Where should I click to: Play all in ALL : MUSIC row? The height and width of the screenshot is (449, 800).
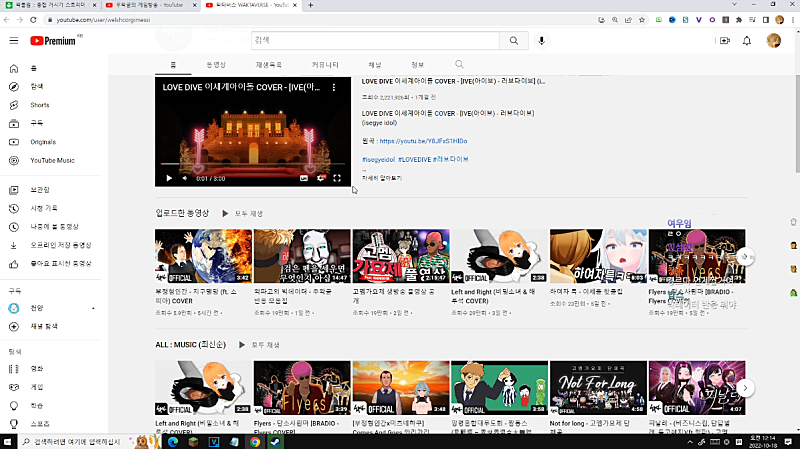pyautogui.click(x=259, y=345)
